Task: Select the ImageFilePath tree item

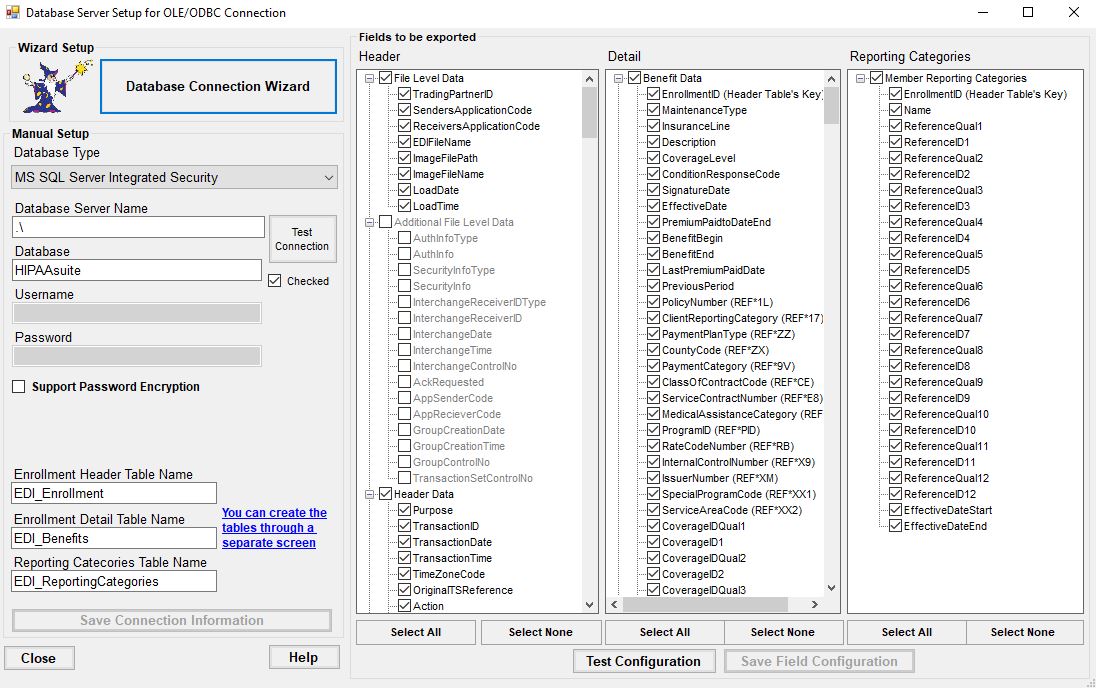Action: point(445,159)
